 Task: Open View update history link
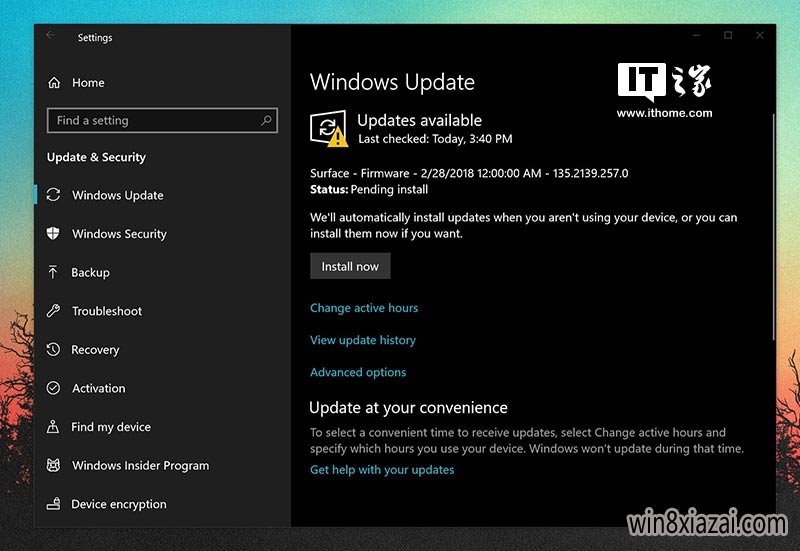(x=363, y=340)
